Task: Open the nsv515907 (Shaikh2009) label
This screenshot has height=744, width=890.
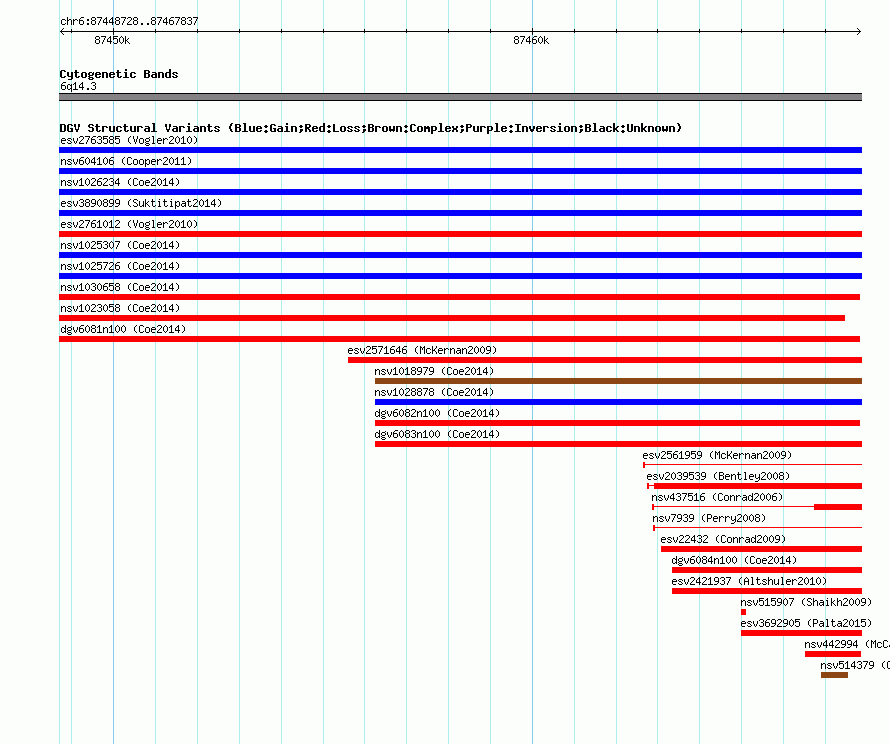Action: (x=806, y=602)
